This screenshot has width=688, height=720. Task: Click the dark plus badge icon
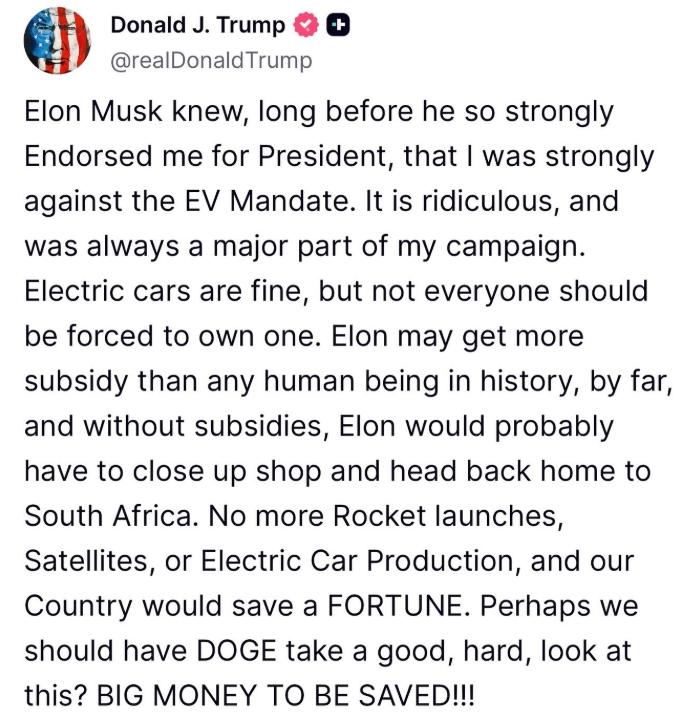(338, 26)
